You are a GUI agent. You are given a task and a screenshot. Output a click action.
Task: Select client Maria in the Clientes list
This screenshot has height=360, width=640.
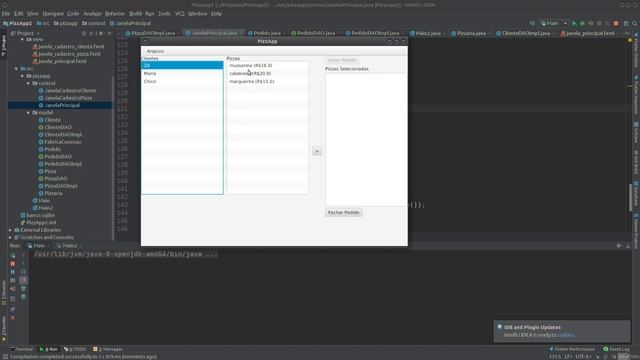click(x=182, y=73)
